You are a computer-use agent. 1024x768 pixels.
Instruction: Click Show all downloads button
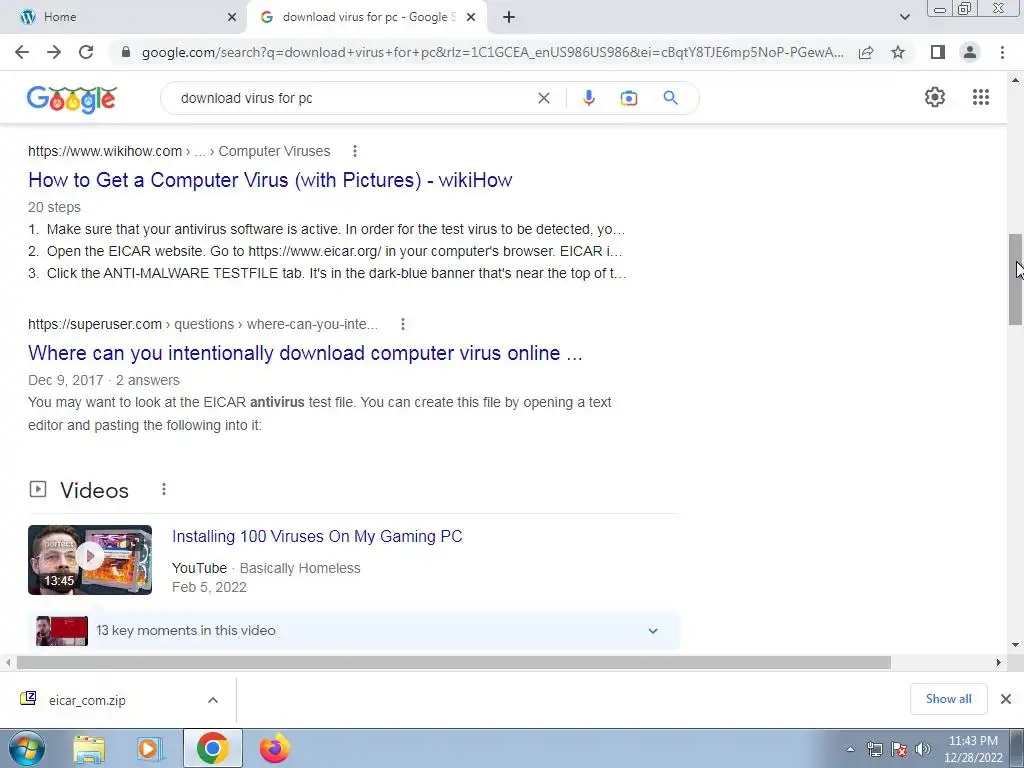point(948,699)
